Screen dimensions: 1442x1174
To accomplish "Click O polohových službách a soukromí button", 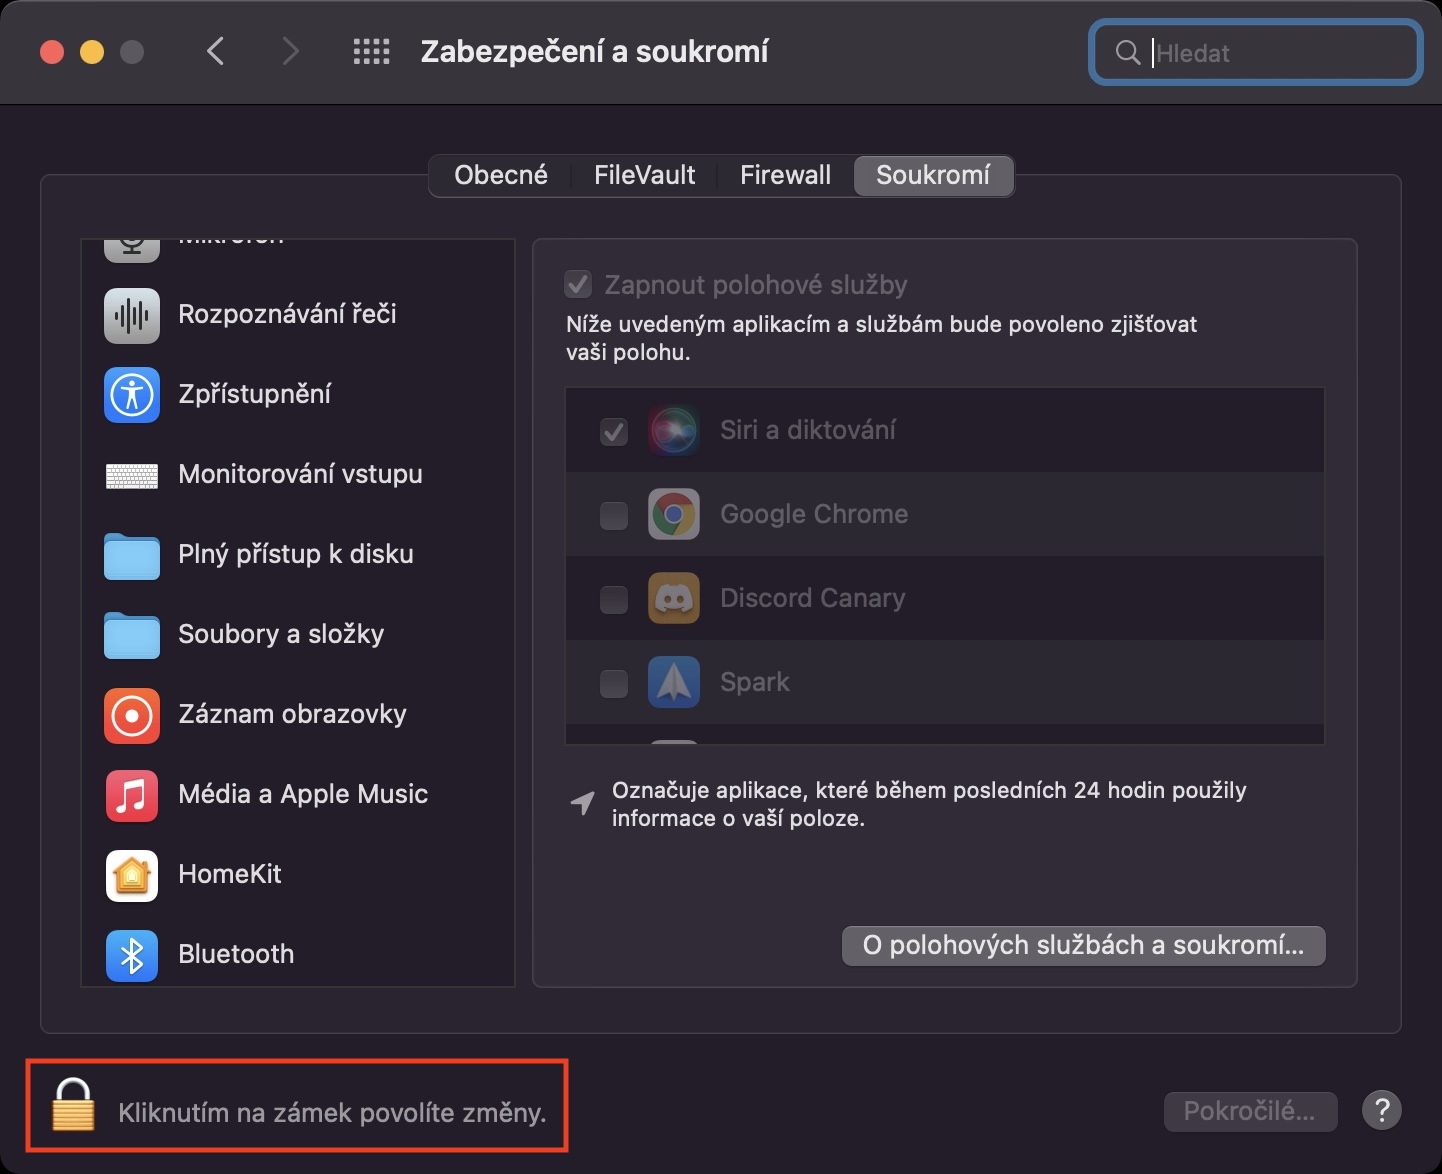I will [1083, 946].
